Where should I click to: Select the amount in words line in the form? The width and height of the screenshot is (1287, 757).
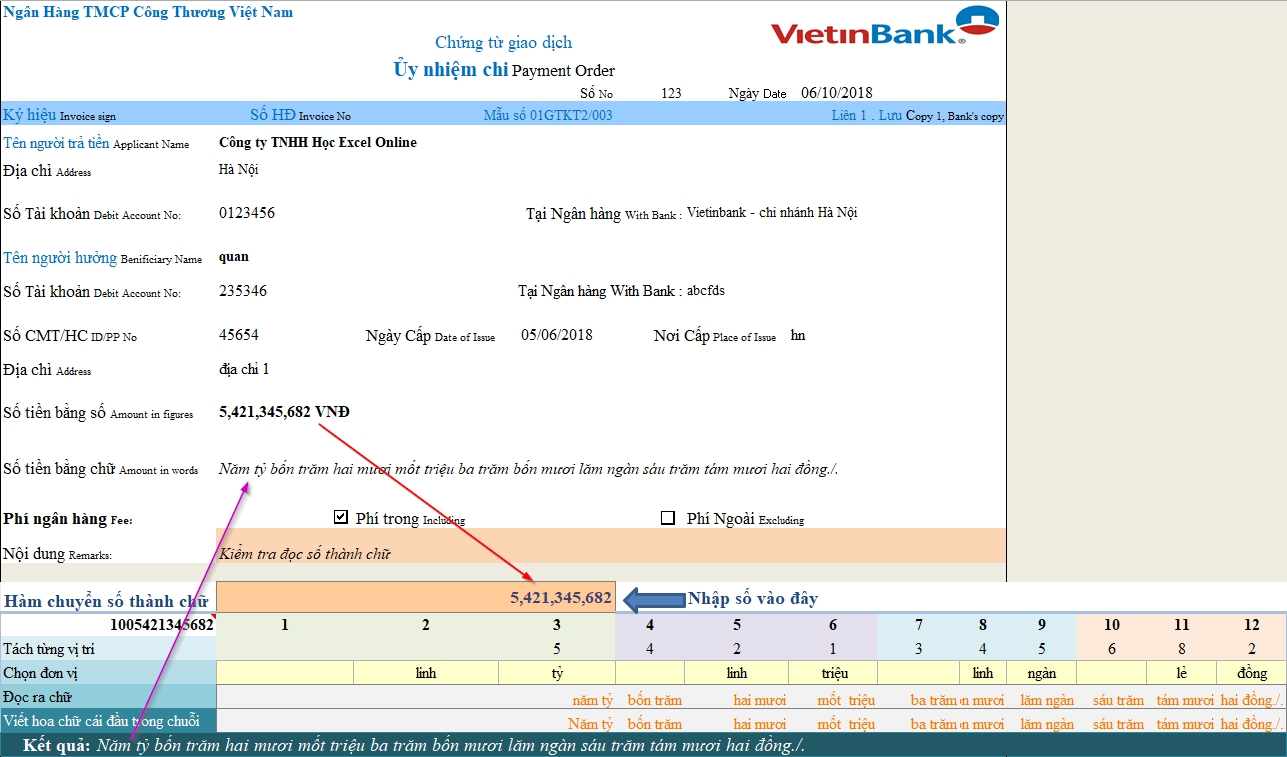[x=528, y=469]
